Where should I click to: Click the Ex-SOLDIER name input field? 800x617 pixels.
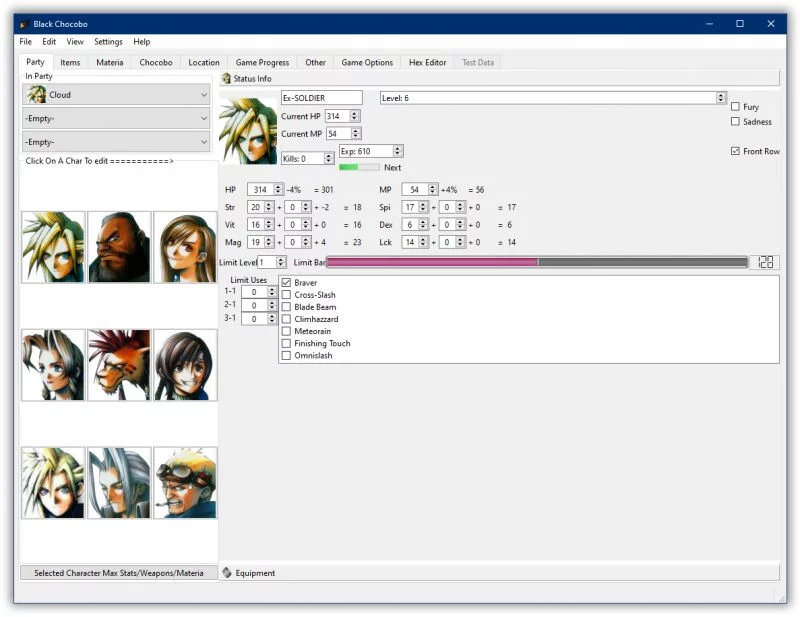[322, 98]
